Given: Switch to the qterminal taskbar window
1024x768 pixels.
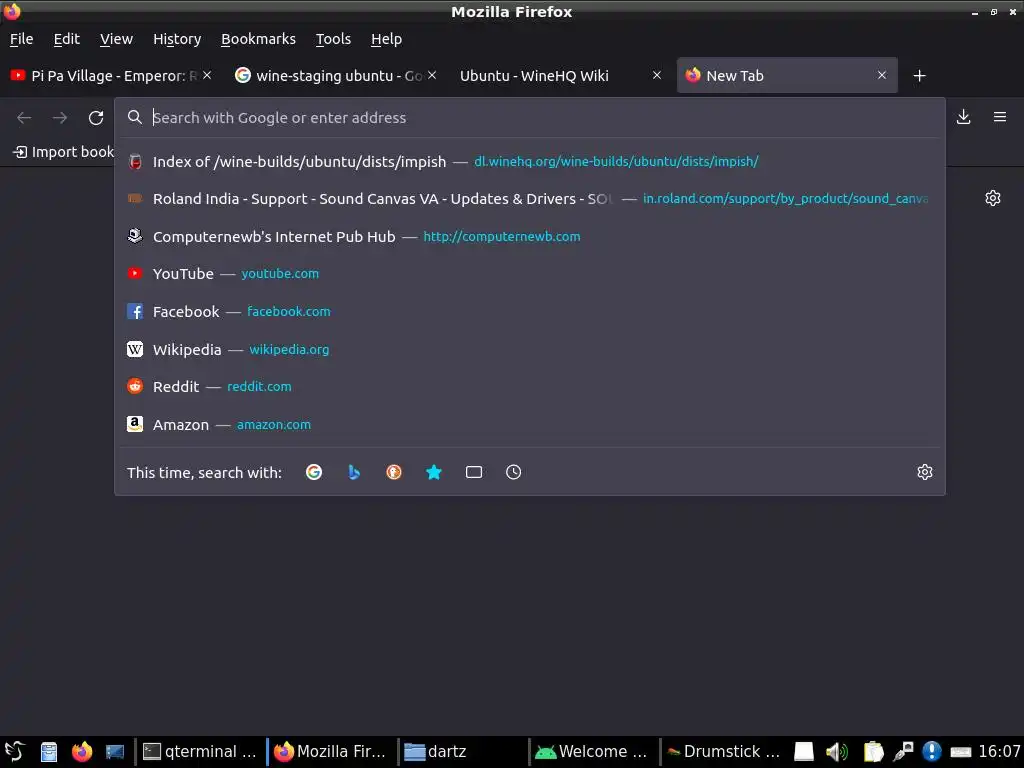Looking at the screenshot, I should pyautogui.click(x=199, y=752).
